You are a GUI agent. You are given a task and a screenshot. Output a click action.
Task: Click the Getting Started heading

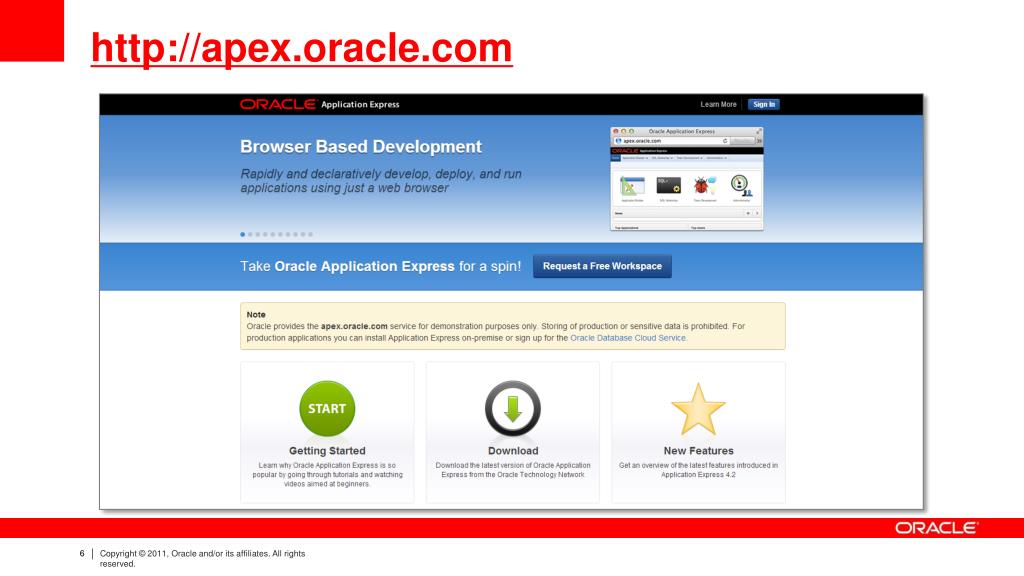click(327, 451)
